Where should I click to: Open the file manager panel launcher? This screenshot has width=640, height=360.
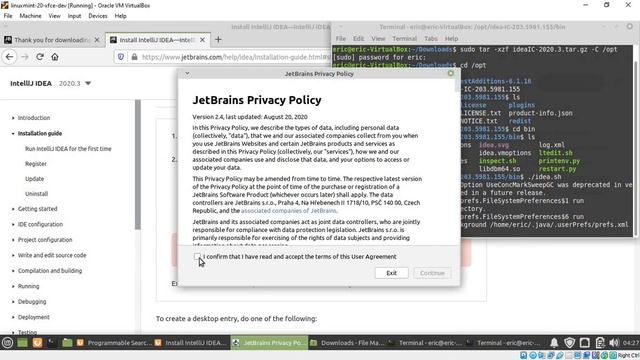67,343
